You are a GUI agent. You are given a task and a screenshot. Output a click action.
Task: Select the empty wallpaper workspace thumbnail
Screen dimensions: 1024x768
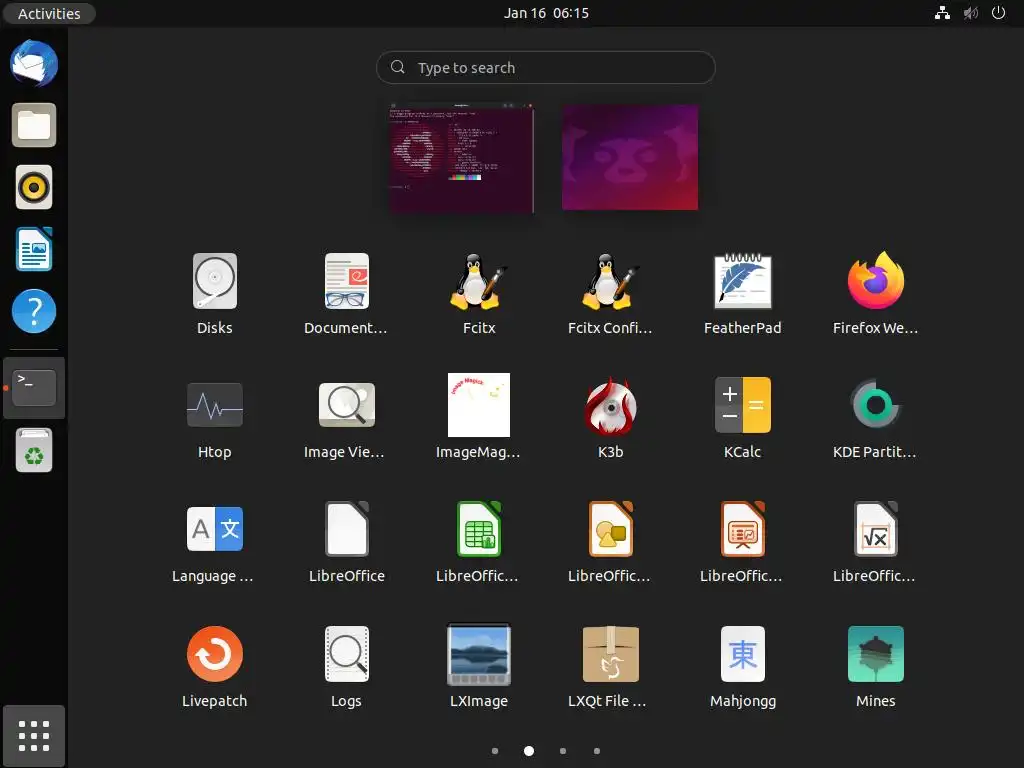click(x=630, y=157)
